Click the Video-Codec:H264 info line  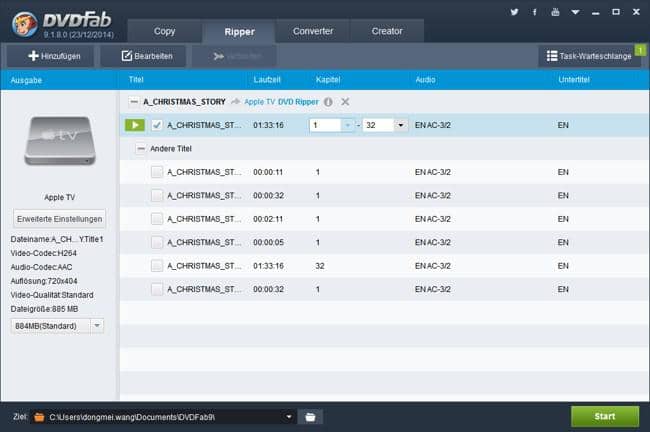tap(44, 253)
